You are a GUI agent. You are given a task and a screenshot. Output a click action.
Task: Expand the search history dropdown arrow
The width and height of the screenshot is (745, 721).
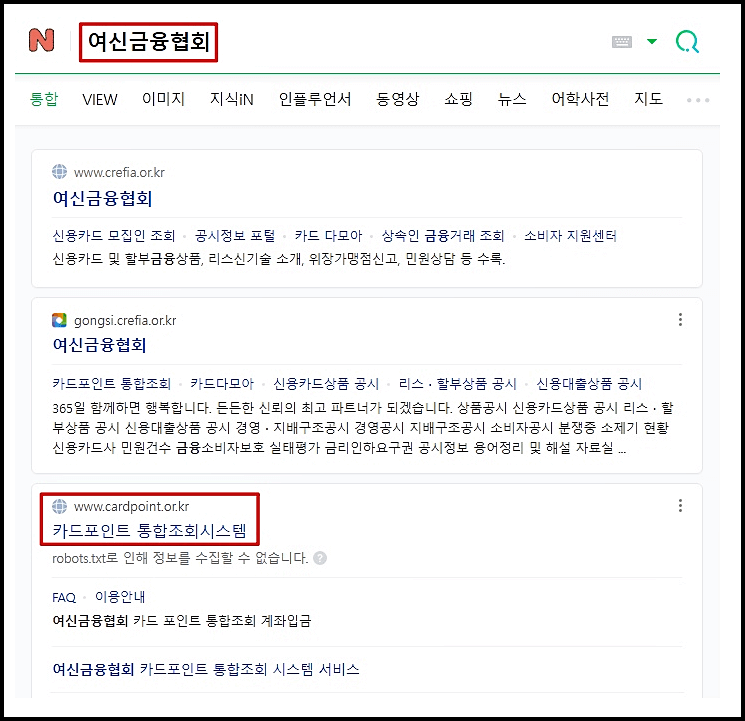coord(652,41)
